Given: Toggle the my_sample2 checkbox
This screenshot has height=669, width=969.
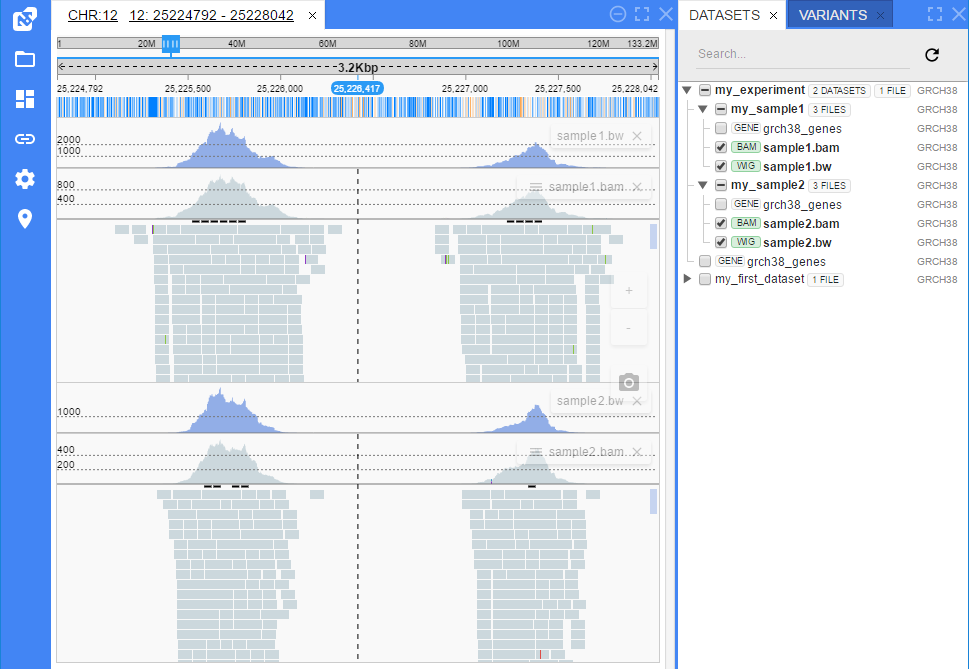Looking at the screenshot, I should tap(721, 185).
